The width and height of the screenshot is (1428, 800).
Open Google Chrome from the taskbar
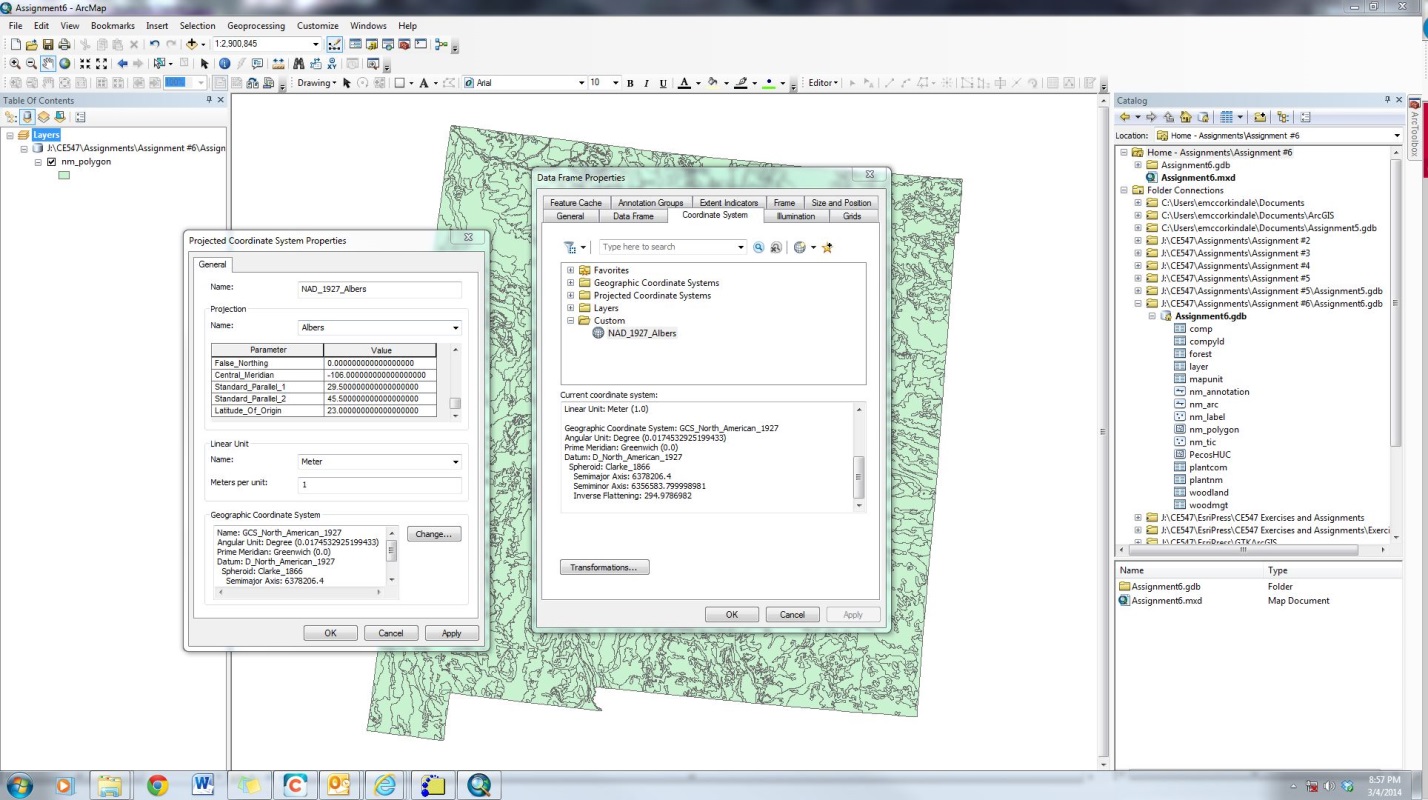pos(157,785)
